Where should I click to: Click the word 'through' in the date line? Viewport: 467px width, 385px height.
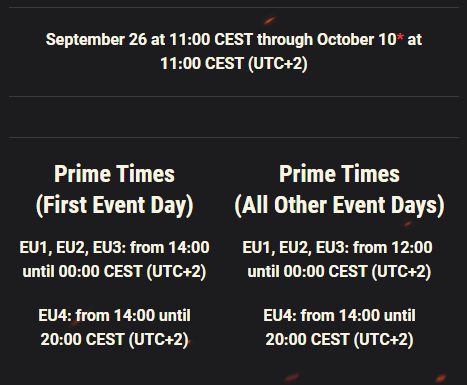(285, 40)
